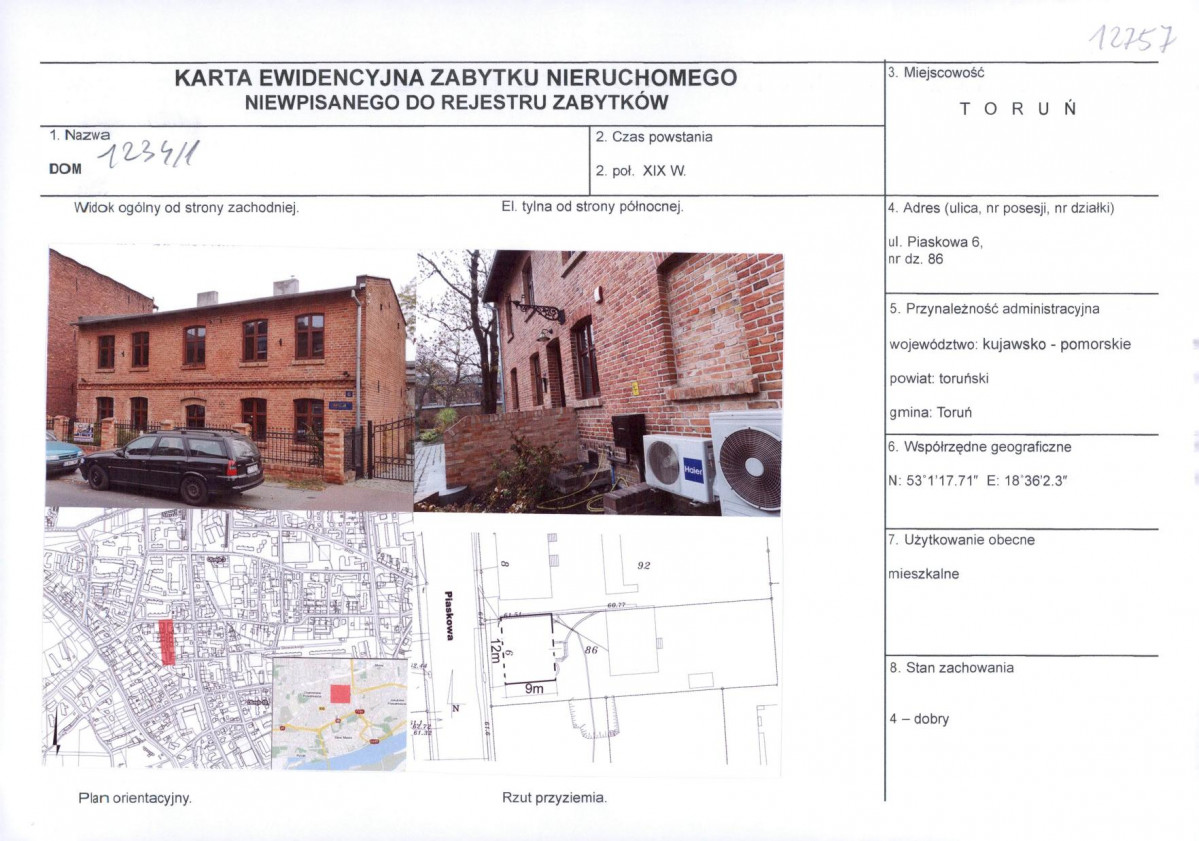Image resolution: width=1199 pixels, height=841 pixels.
Task: Click the '3. Miejscowość' label
Action: [936, 73]
